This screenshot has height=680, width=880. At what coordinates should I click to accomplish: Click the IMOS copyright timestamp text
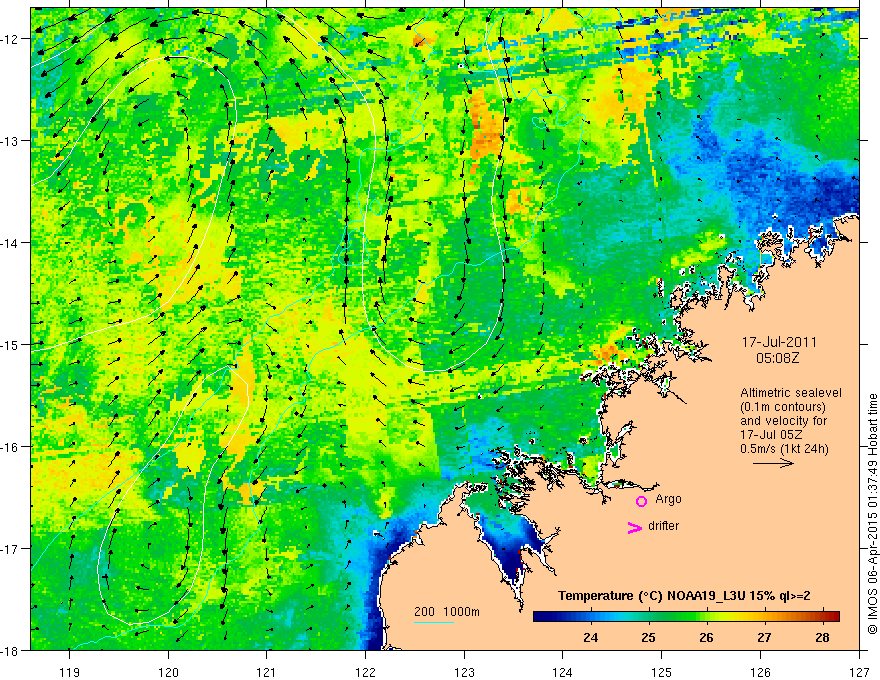pos(873,514)
